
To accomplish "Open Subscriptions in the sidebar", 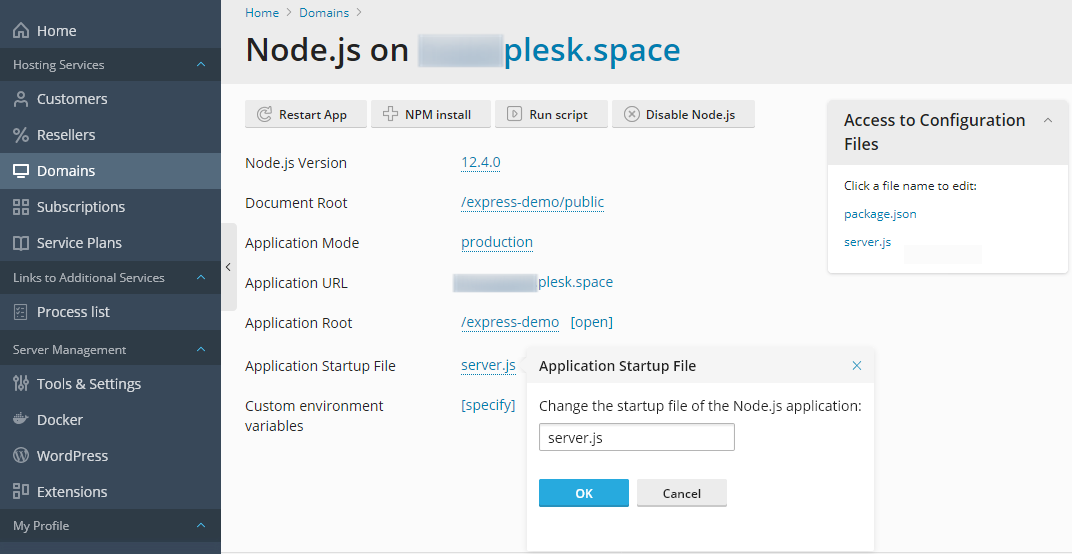I will [x=110, y=207].
